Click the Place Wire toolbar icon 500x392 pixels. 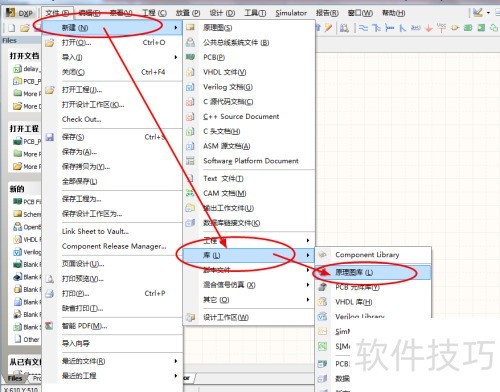(x=363, y=28)
